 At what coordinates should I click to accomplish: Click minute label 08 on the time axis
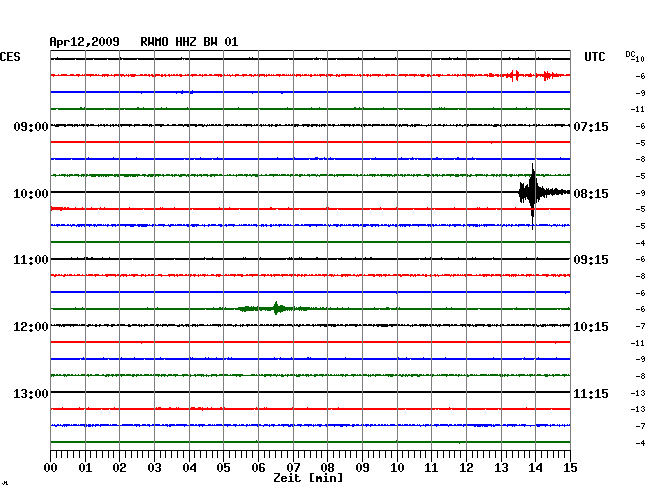(x=327, y=468)
